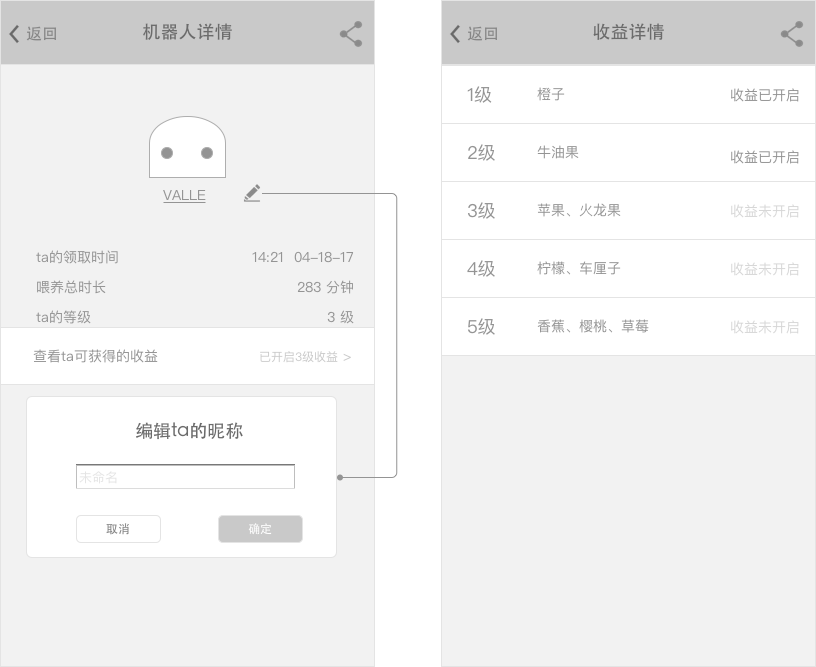The width and height of the screenshot is (816, 667).
Task: Click the 14:21 04-18-17 time value
Action: [x=302, y=257]
